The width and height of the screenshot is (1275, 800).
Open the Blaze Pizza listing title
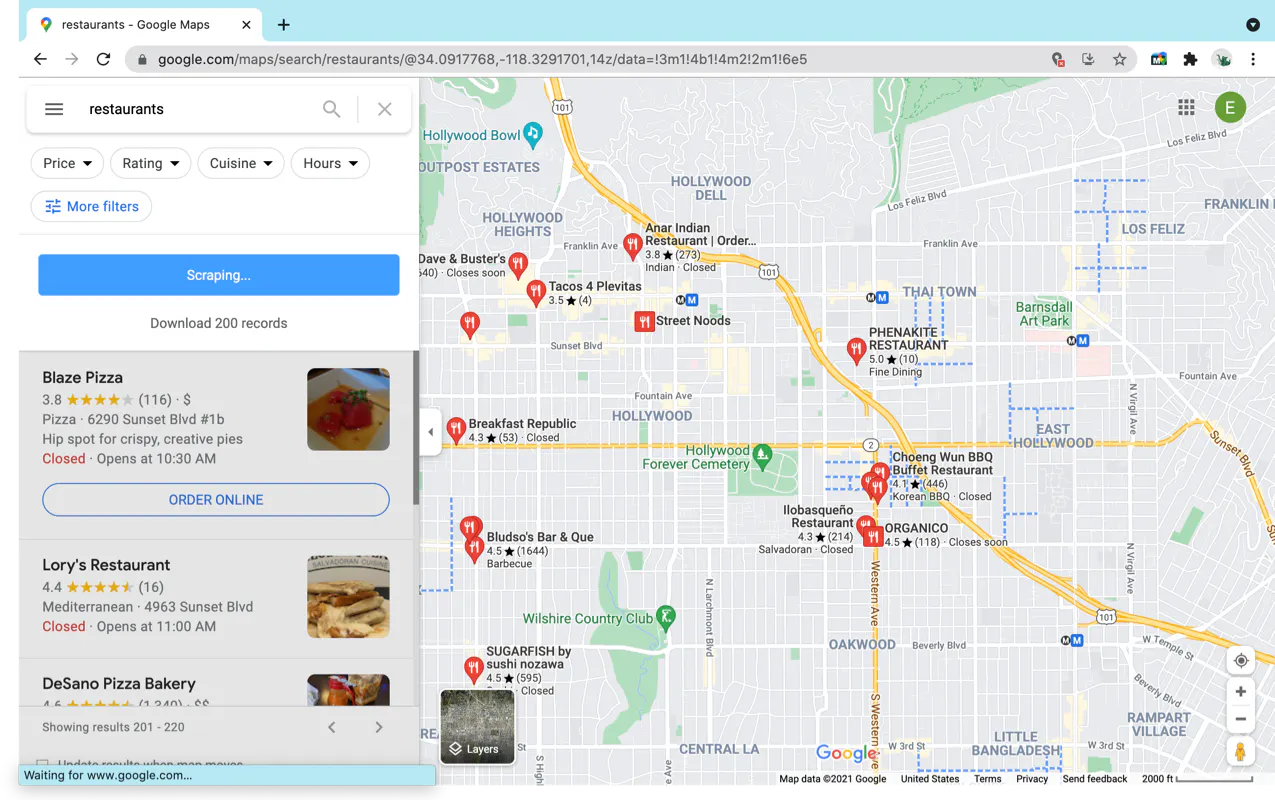click(83, 377)
